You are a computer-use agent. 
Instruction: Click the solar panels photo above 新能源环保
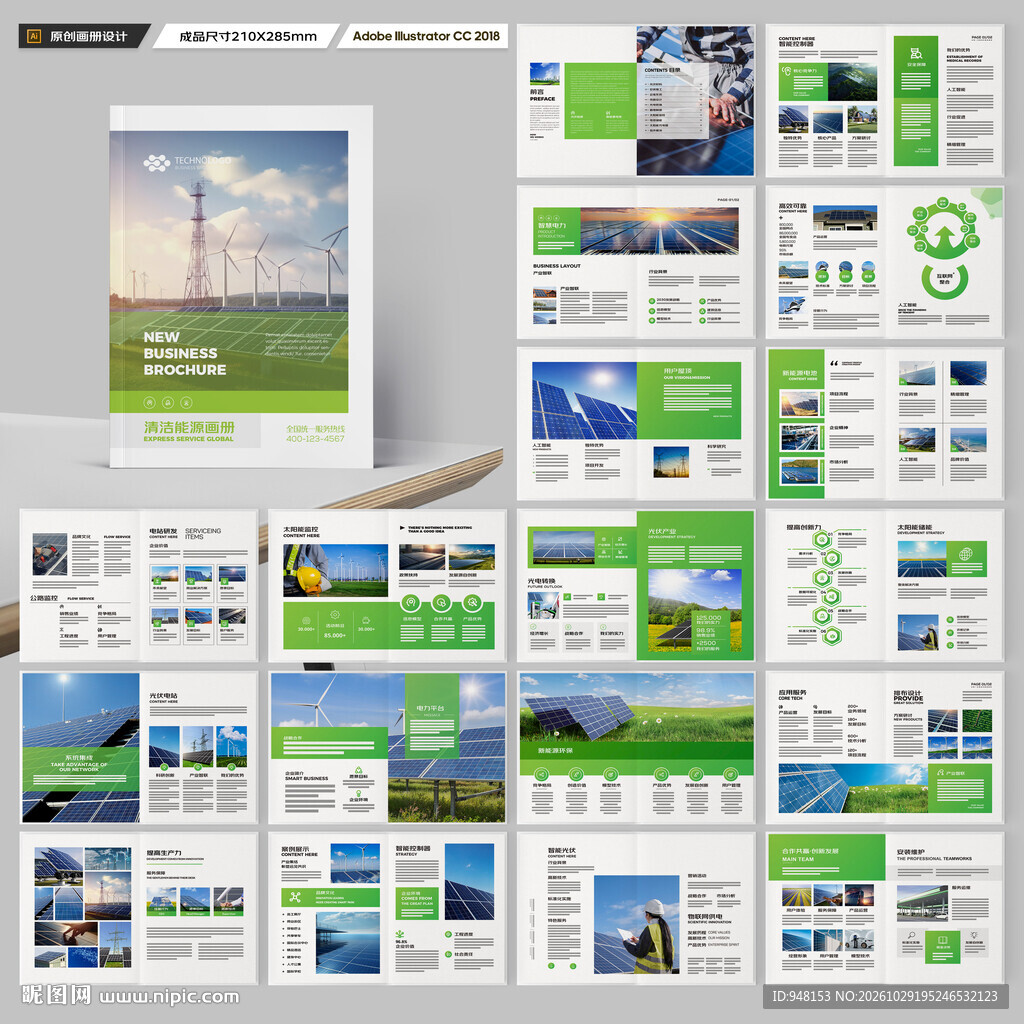(636, 709)
